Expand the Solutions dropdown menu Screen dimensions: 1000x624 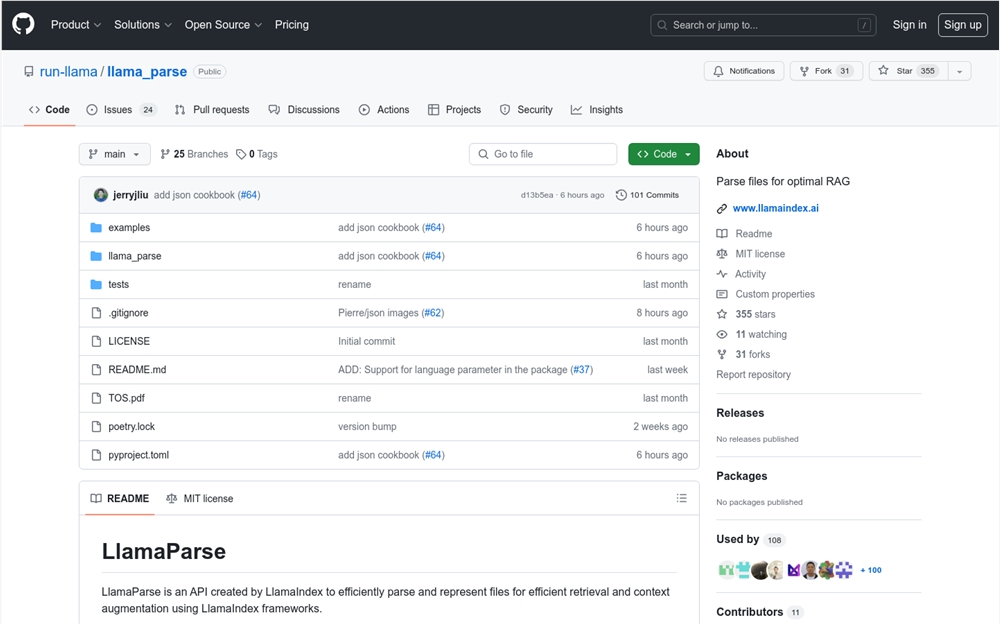coord(143,25)
